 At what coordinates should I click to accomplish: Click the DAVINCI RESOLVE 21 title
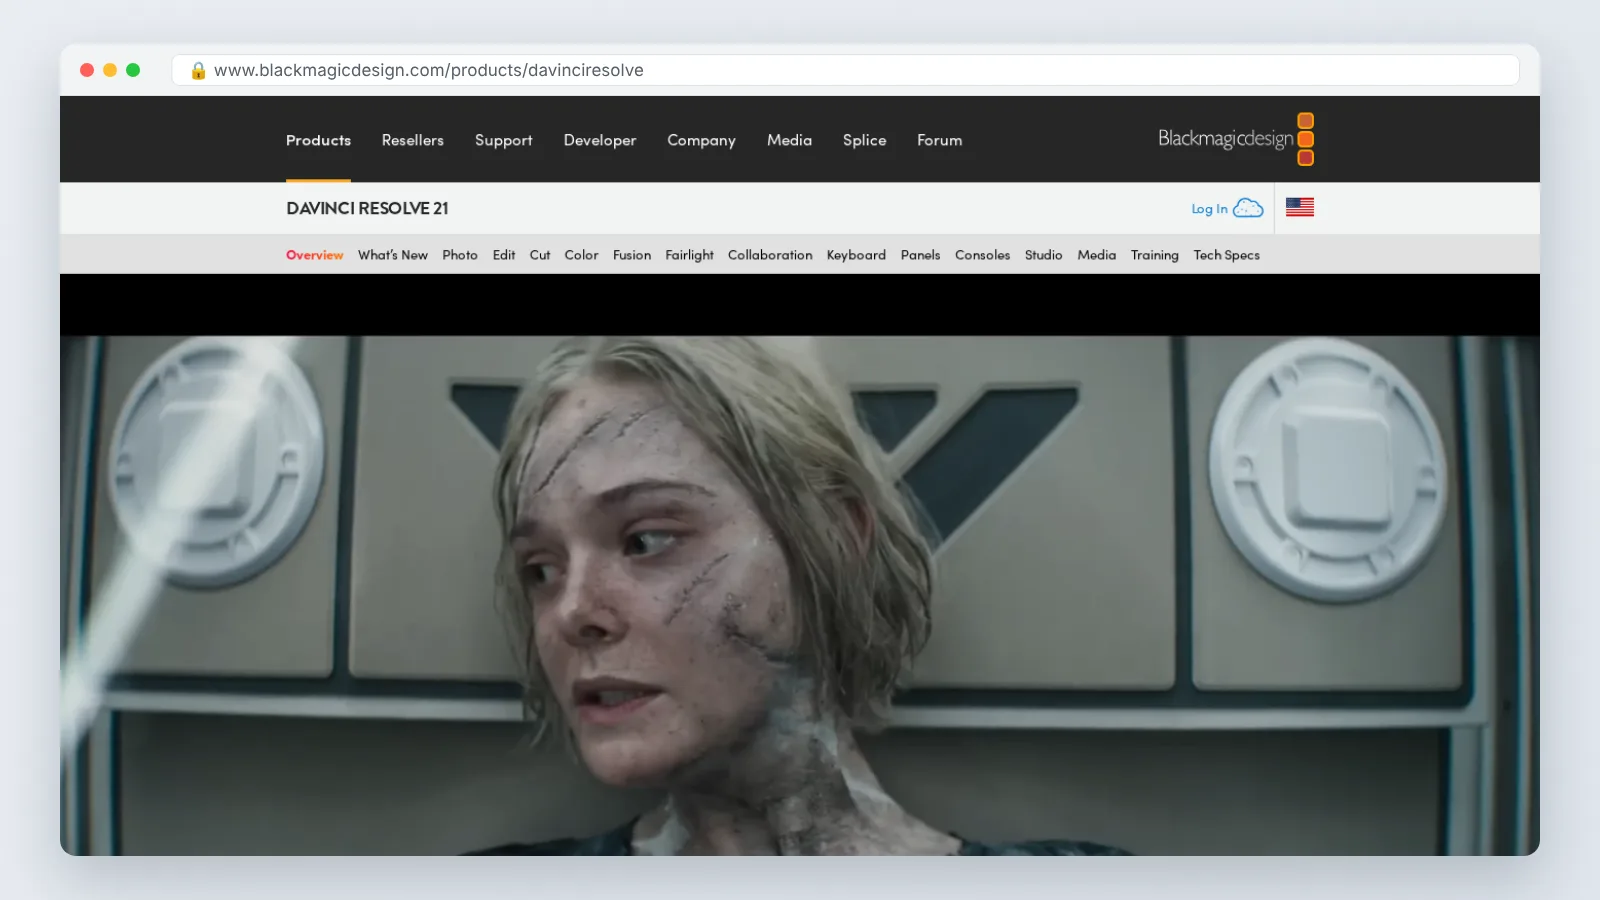click(x=367, y=208)
